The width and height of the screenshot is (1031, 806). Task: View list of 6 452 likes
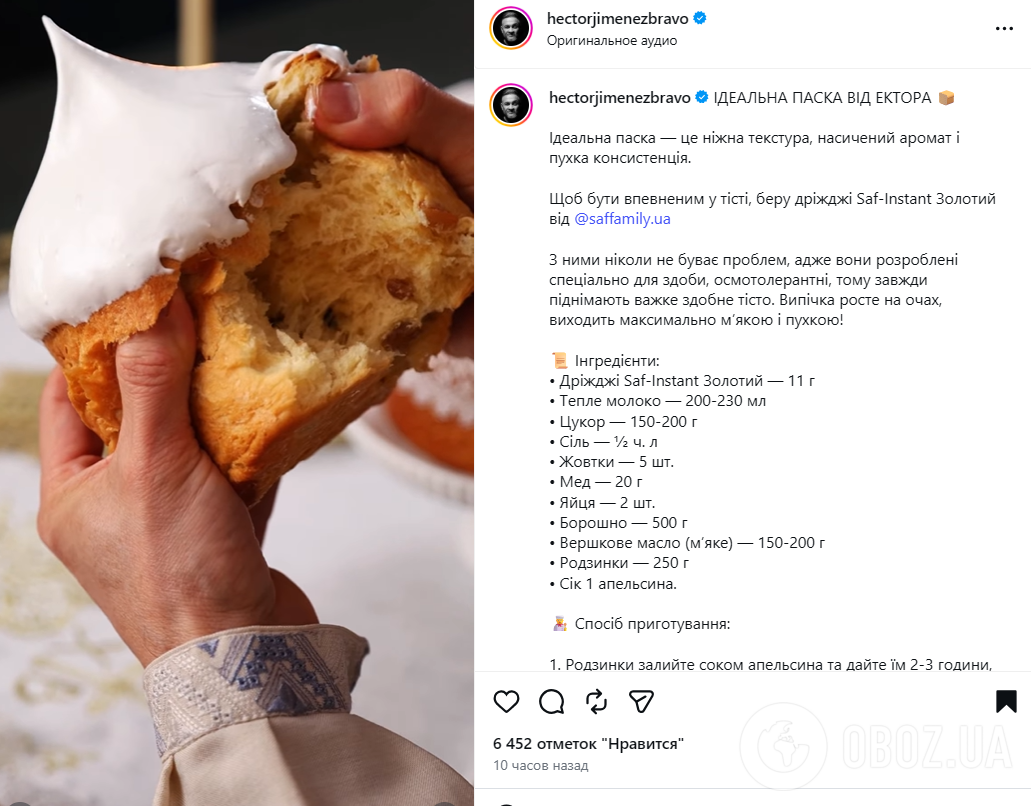[x=588, y=744]
